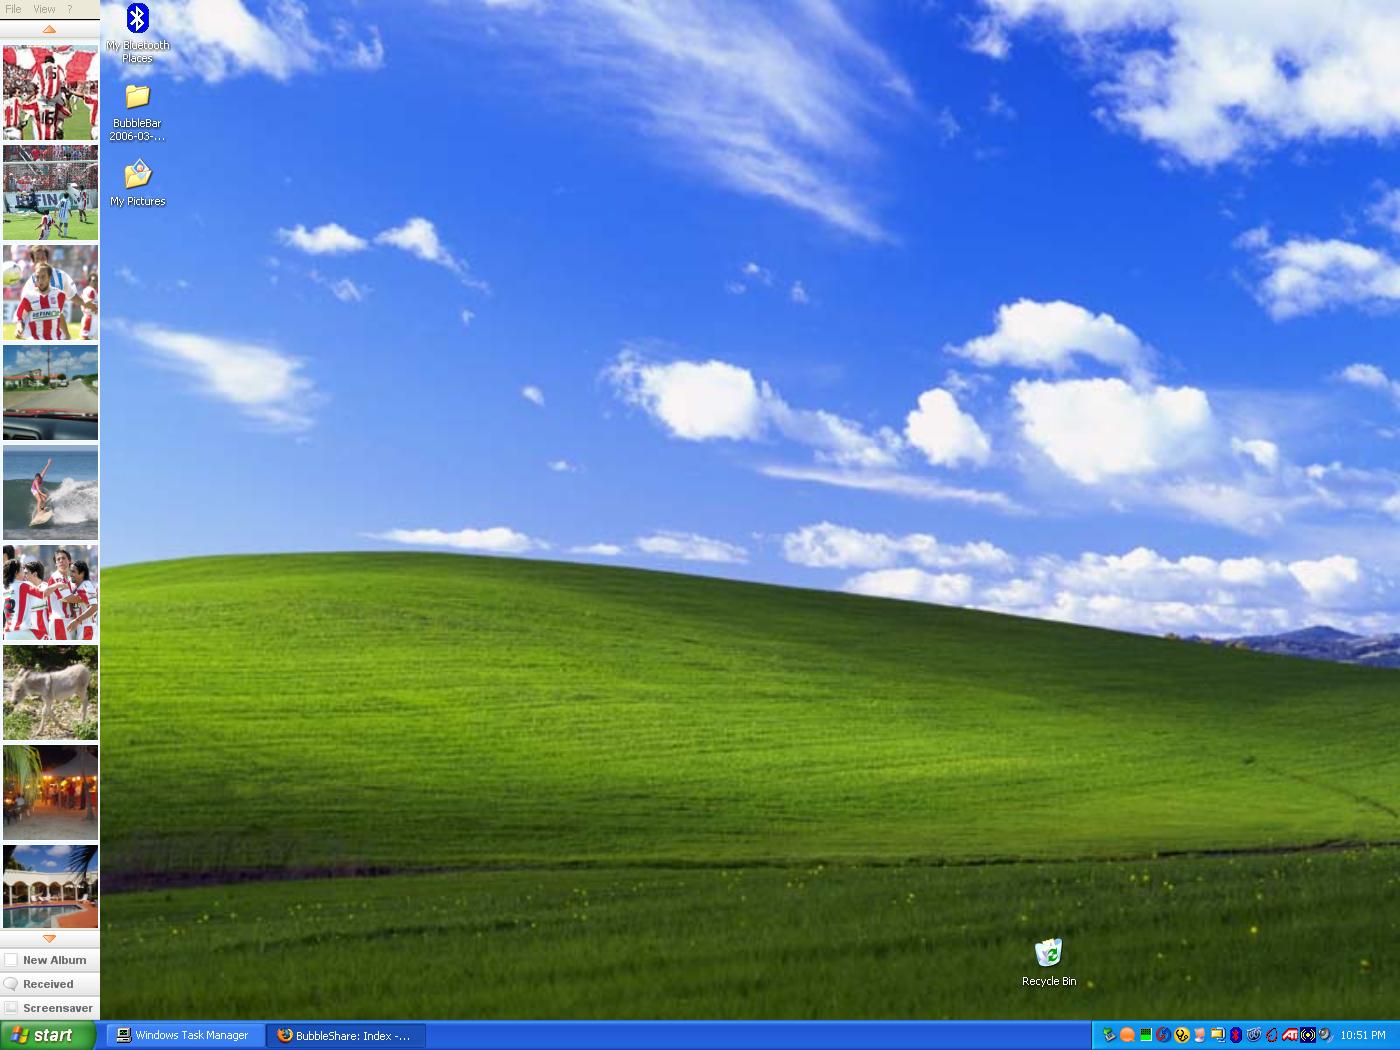Select the My Pictures desktop icon

click(x=138, y=183)
